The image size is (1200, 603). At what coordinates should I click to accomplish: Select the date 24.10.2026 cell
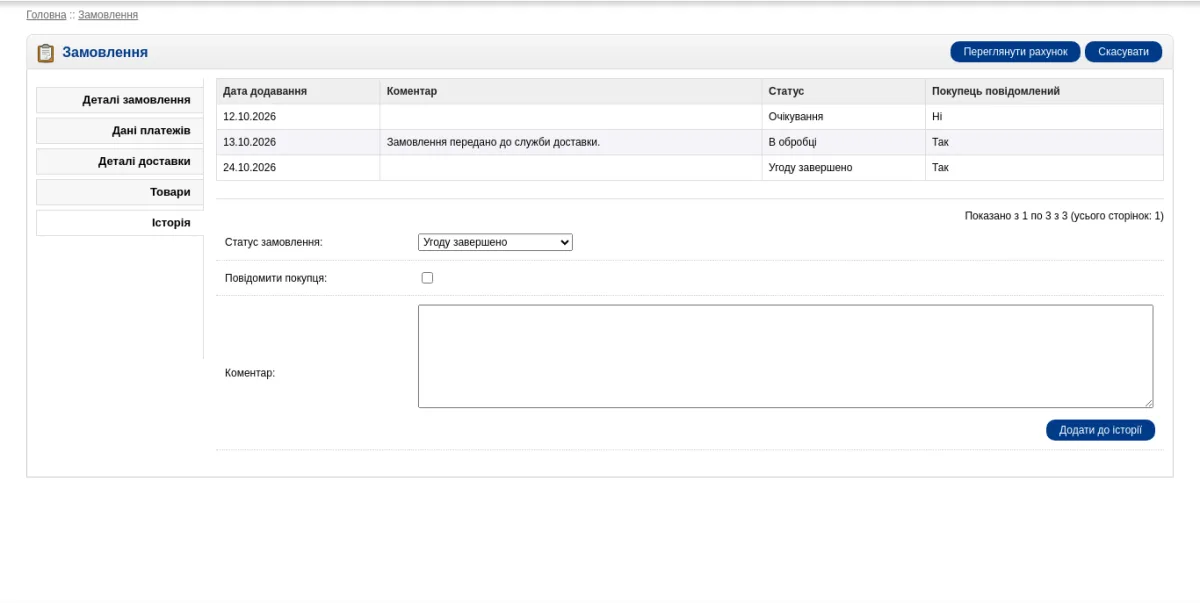click(x=298, y=168)
